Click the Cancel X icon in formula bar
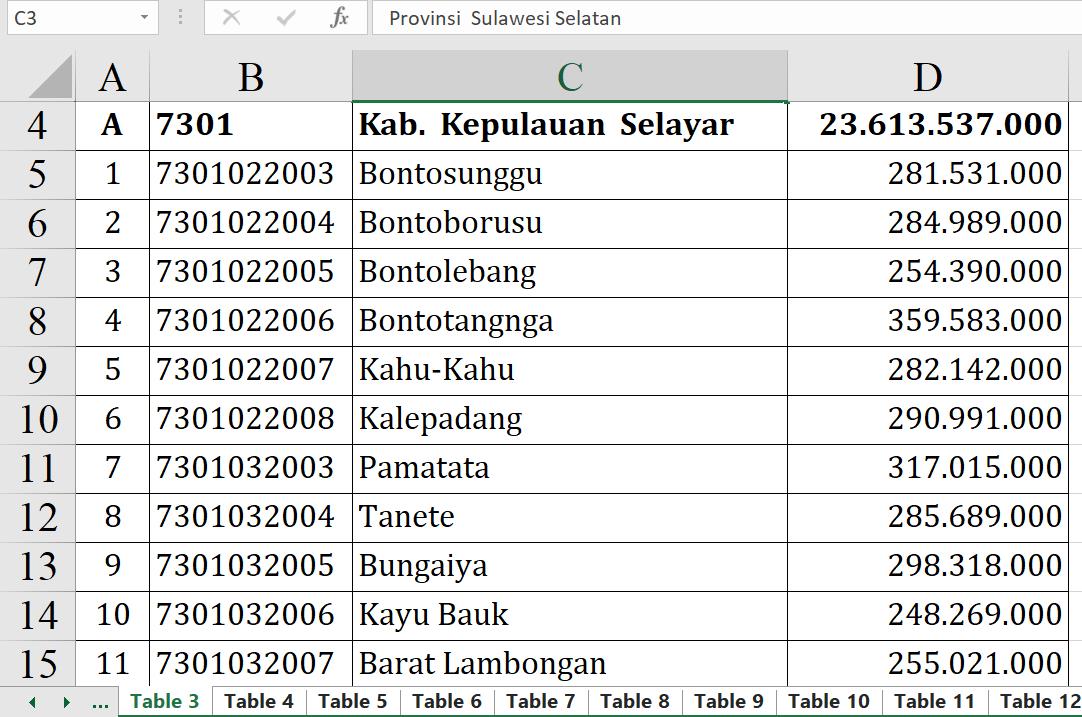Image resolution: width=1082 pixels, height=717 pixels. tap(232, 18)
